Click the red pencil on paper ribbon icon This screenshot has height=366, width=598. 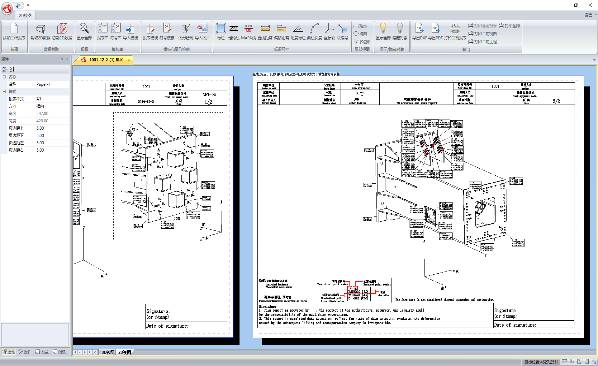(62, 29)
